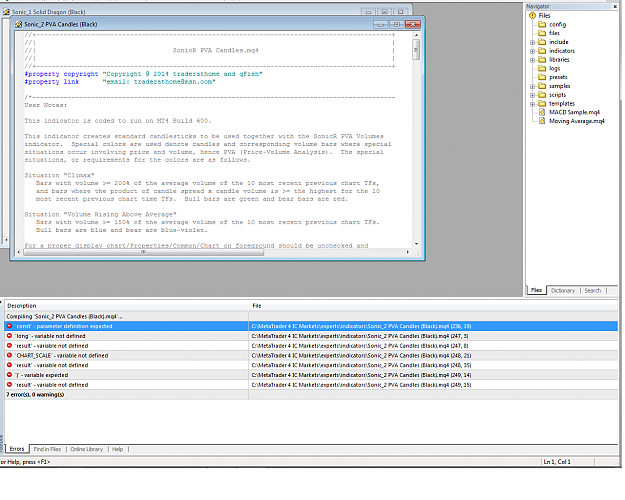Click the horizontal scrollbar thumb in code editor
This screenshot has height=500, width=625.
(143, 252)
